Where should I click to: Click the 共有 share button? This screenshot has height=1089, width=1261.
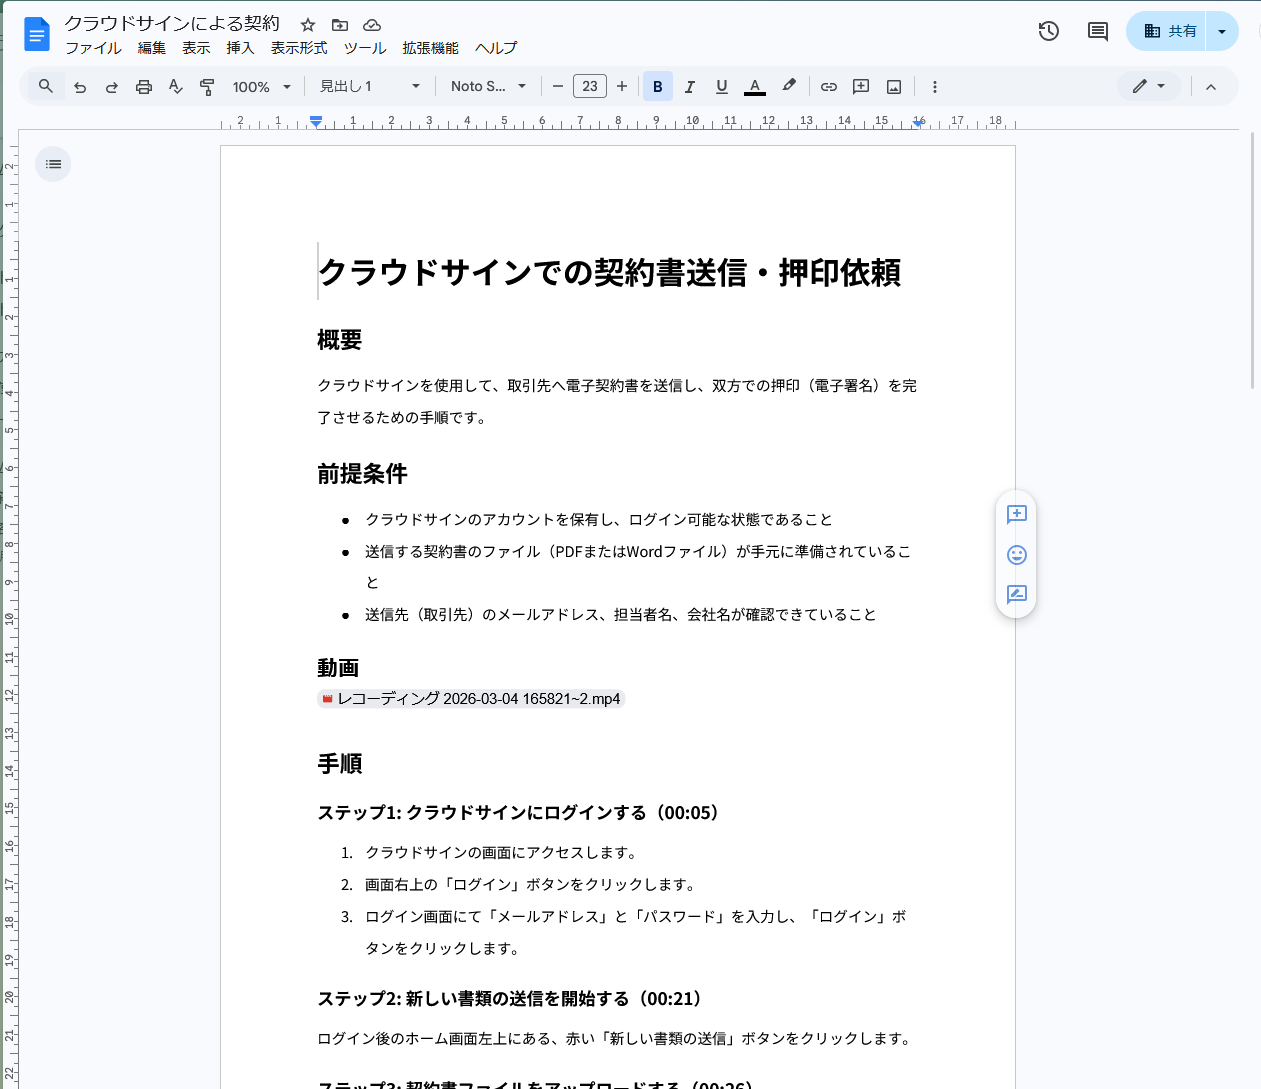(x=1167, y=31)
